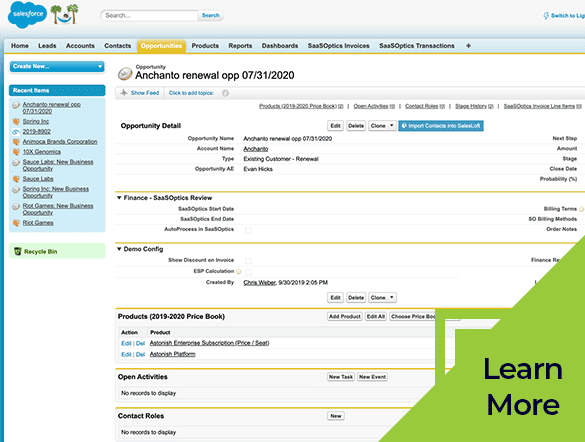Screen dimensions: 585x442
Task: Click the palm trees hammock seasonal logo
Action: [x=65, y=14]
